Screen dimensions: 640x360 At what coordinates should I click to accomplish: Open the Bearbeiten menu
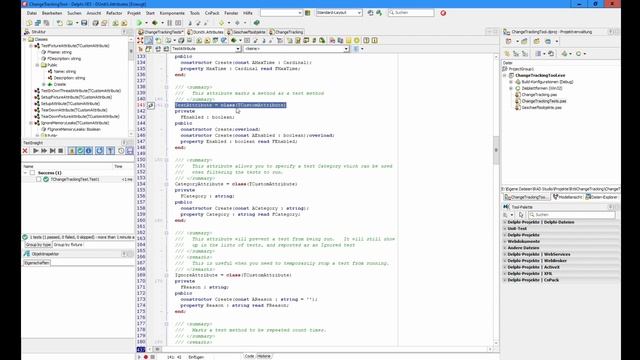point(52,13)
